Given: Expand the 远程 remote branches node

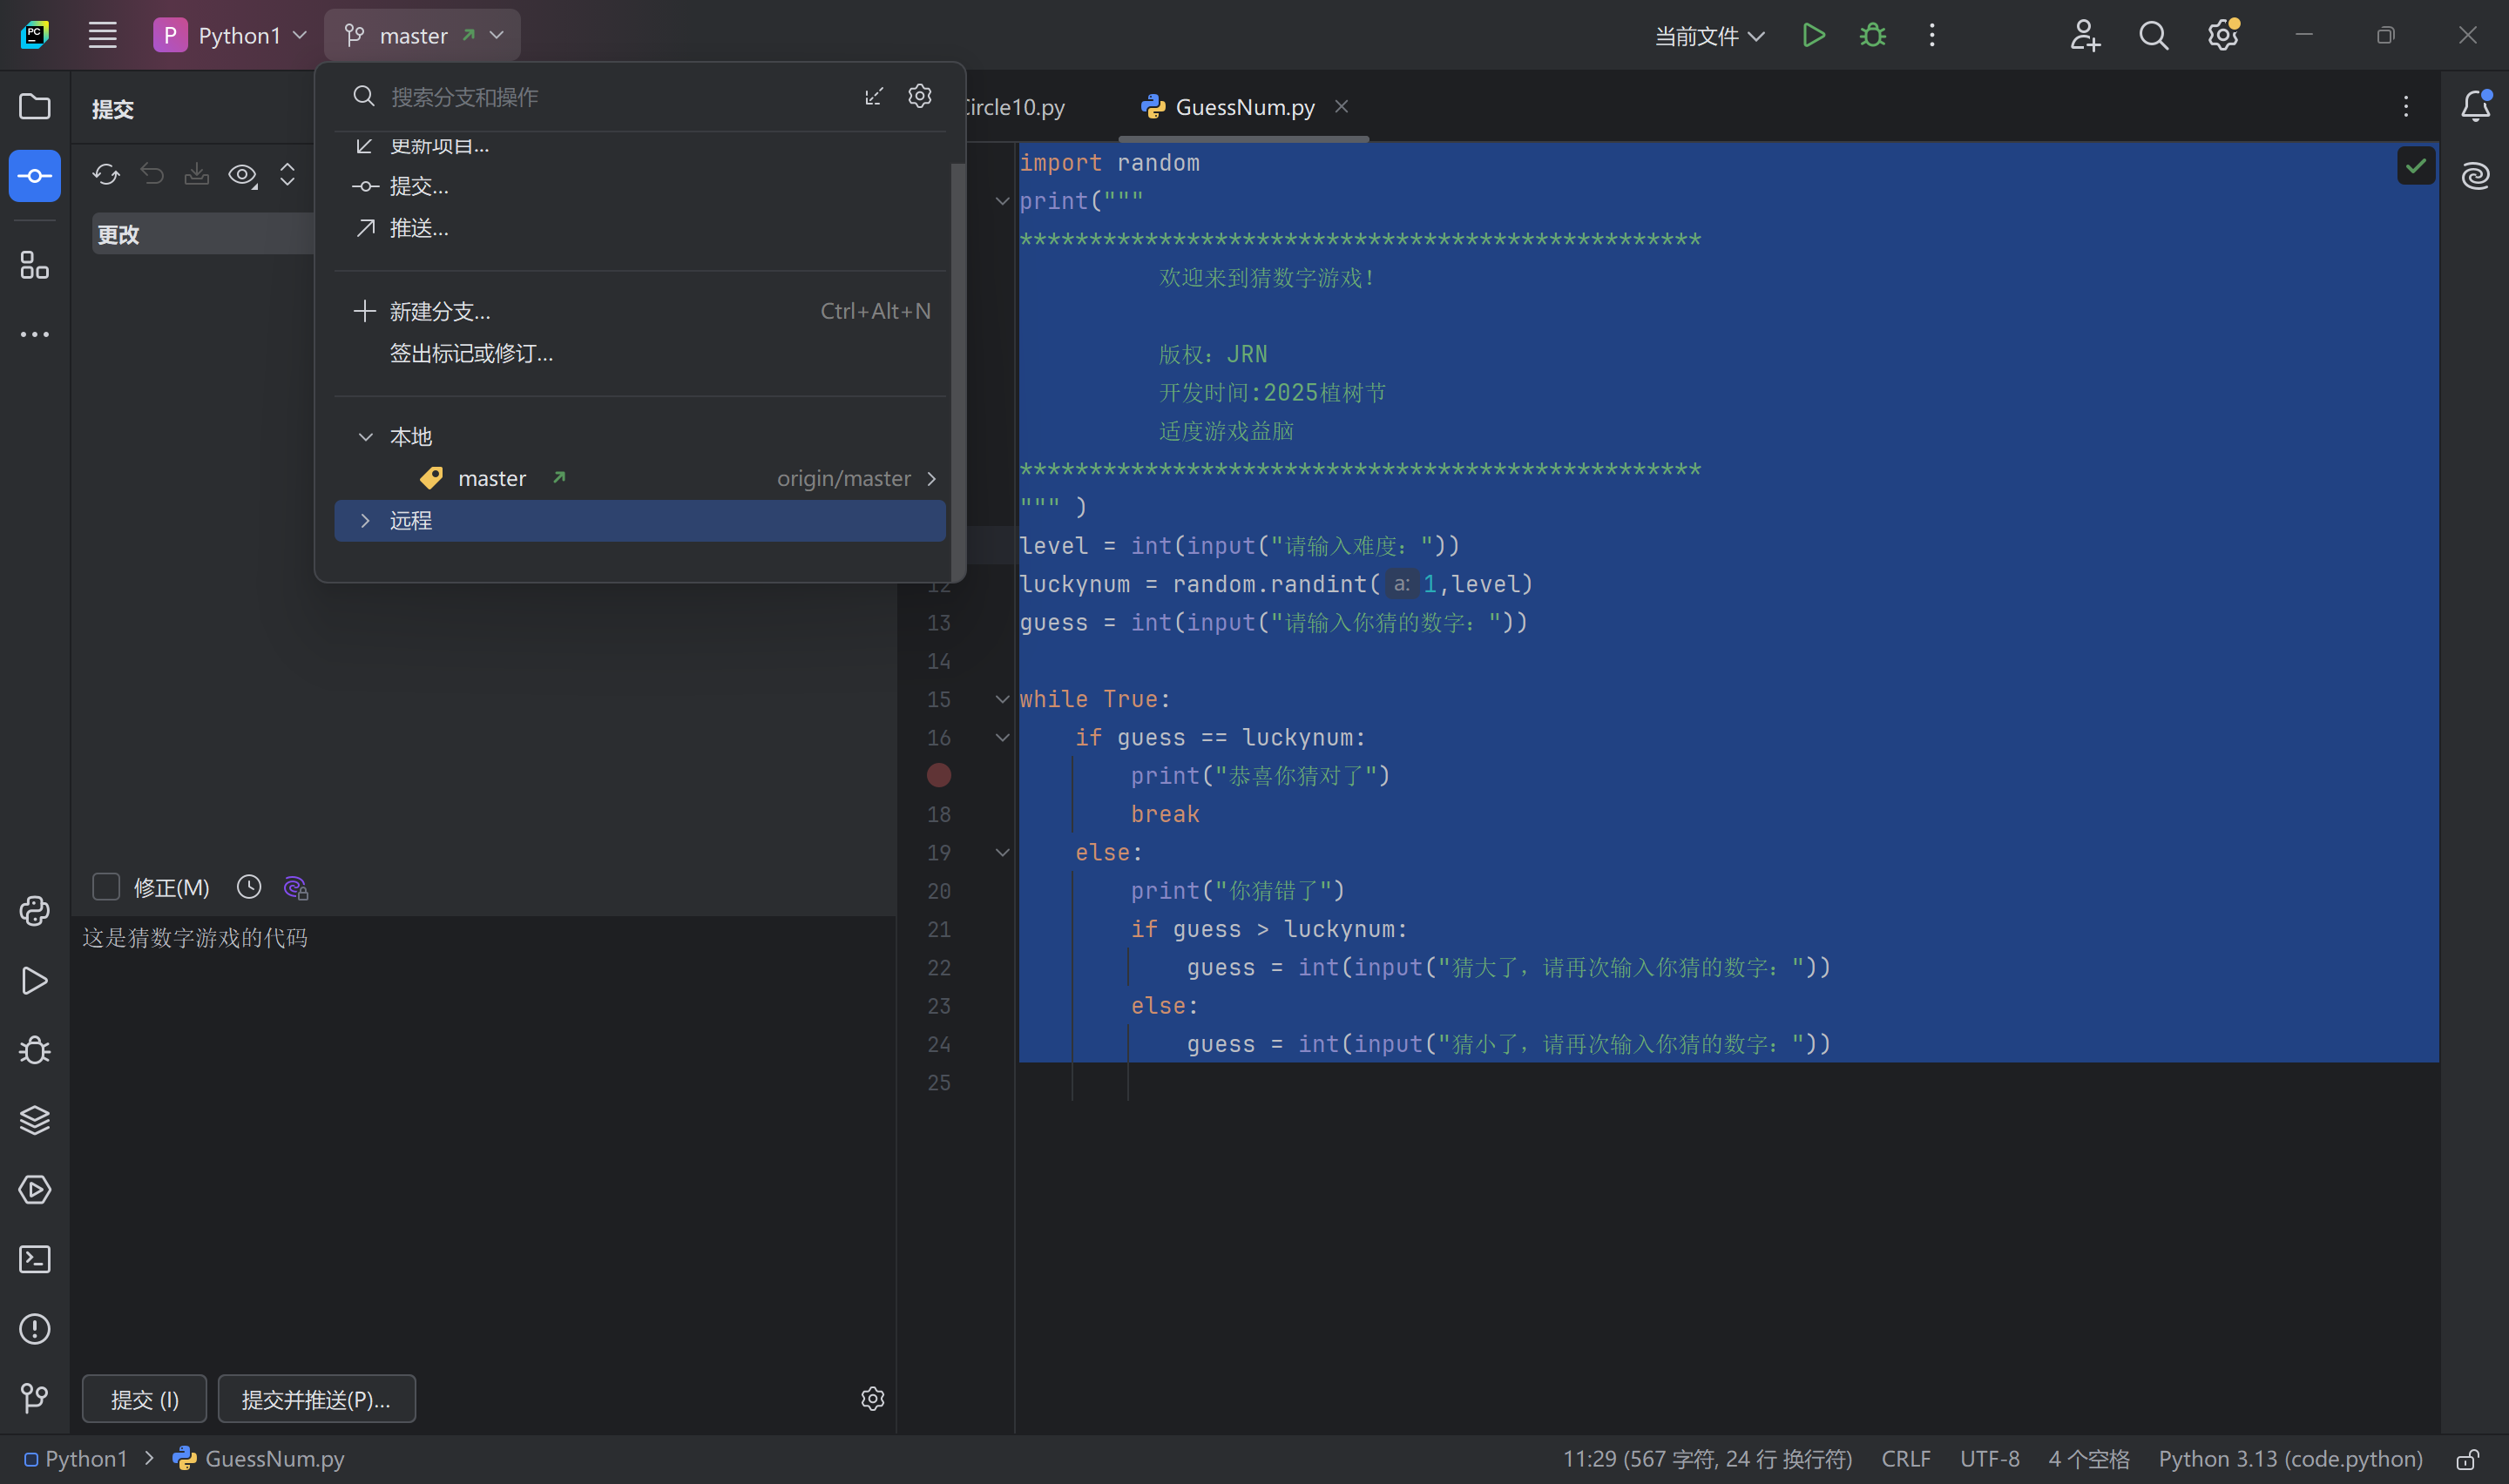Looking at the screenshot, I should 365,521.
